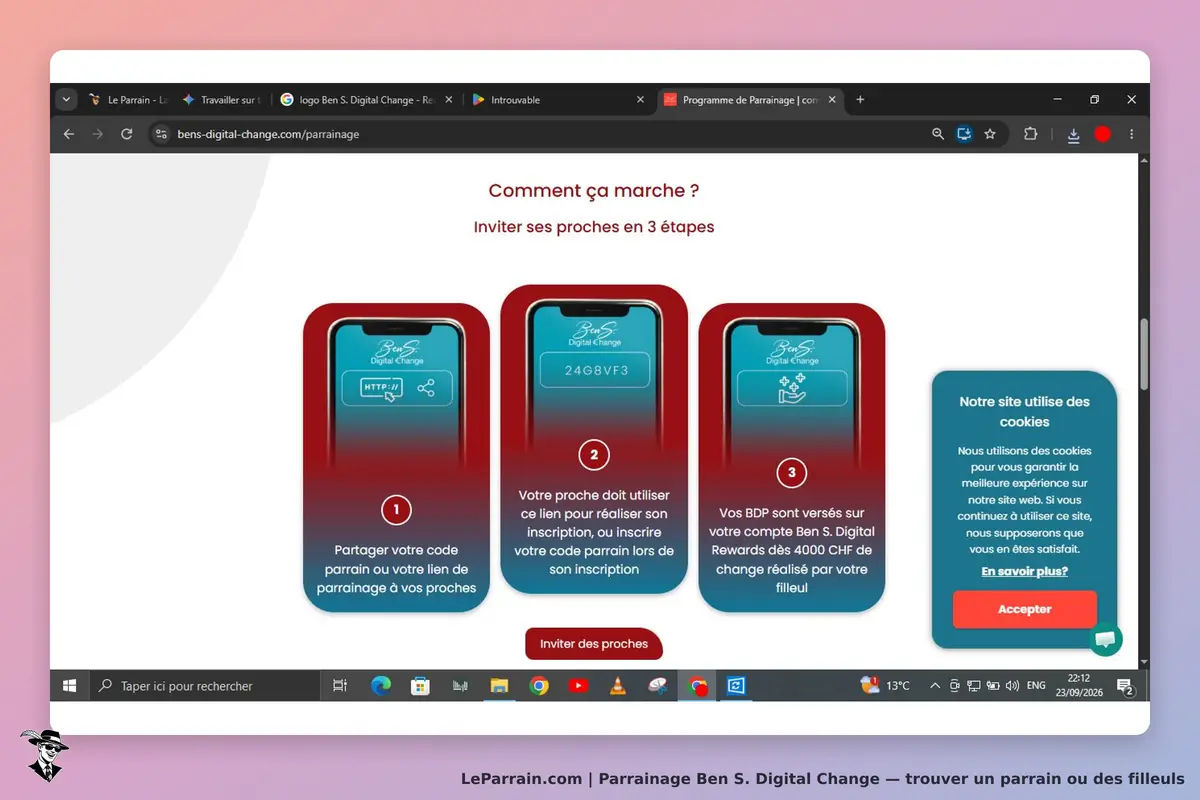Screen dimensions: 1200x800
Task: Open the tab search dropdown arrow
Action: [x=66, y=100]
